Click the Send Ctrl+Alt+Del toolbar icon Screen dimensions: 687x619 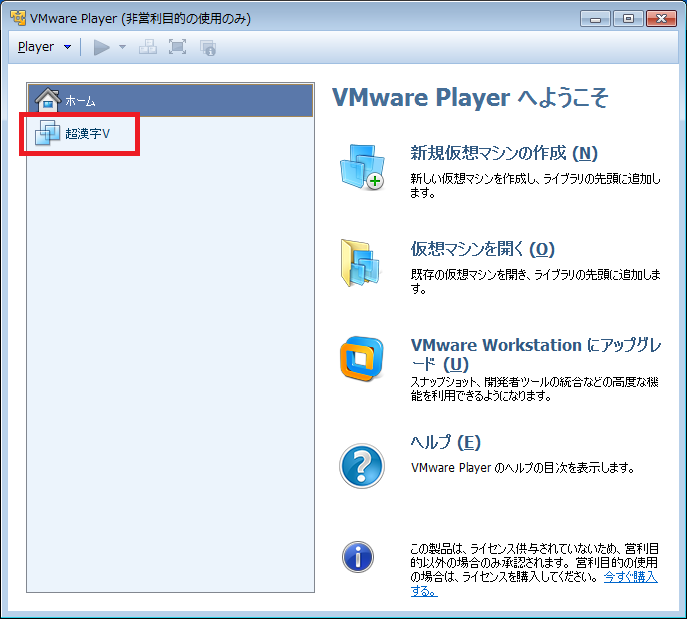[x=148, y=47]
